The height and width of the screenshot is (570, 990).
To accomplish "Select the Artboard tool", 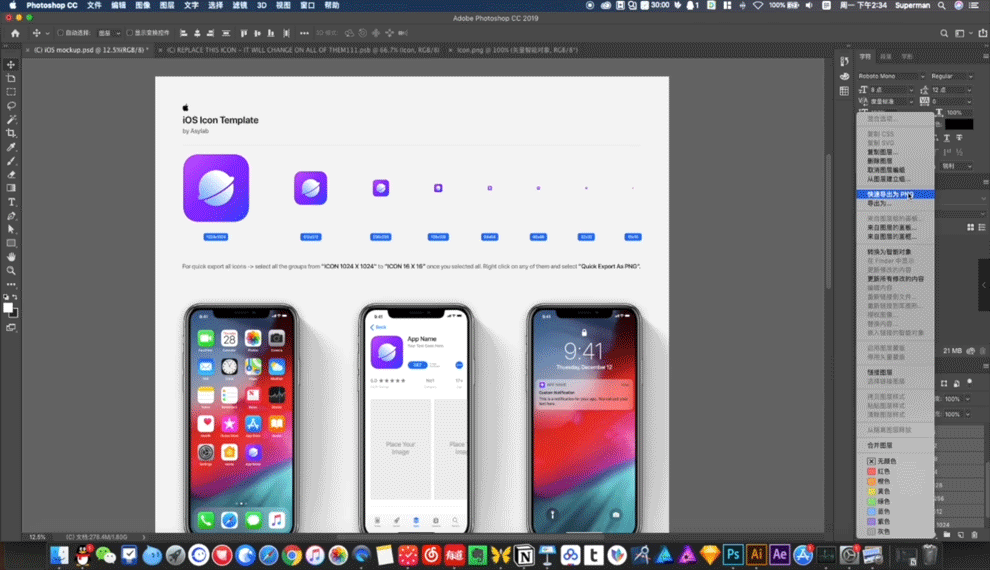I will [x=11, y=78].
